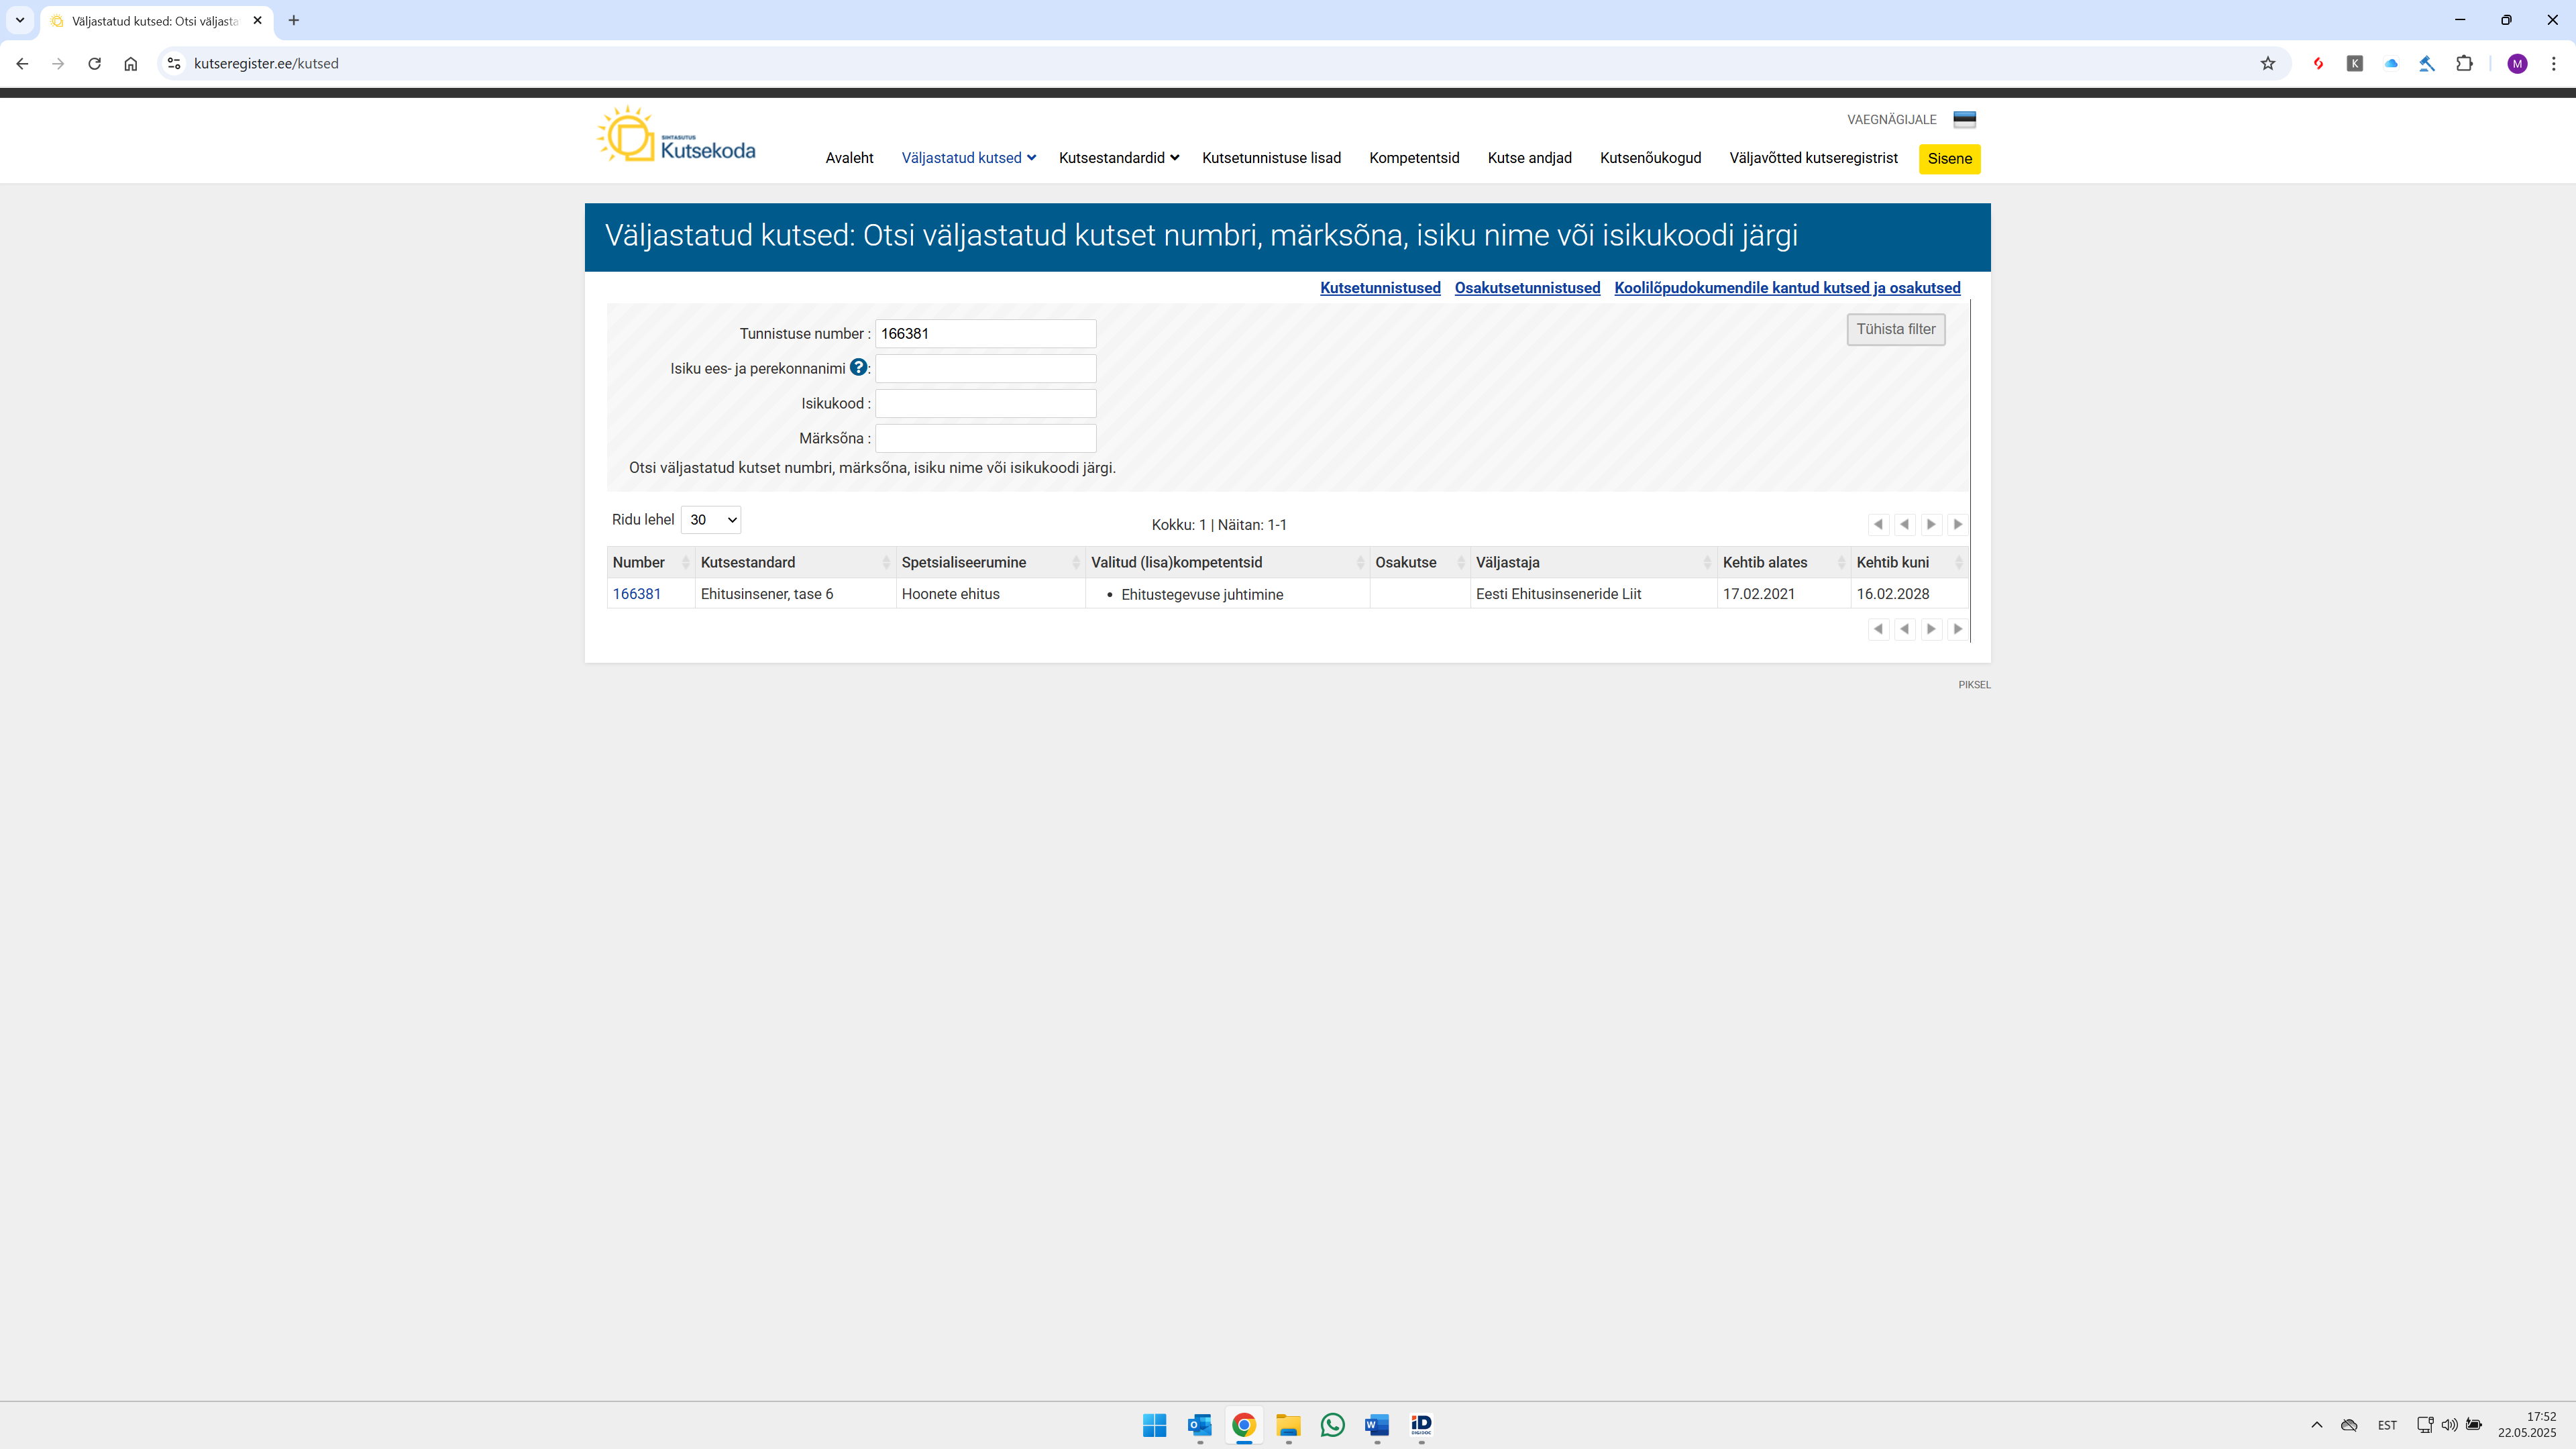The width and height of the screenshot is (2576, 1449).
Task: Click the yellow Sisene button
Action: [x=1949, y=159]
